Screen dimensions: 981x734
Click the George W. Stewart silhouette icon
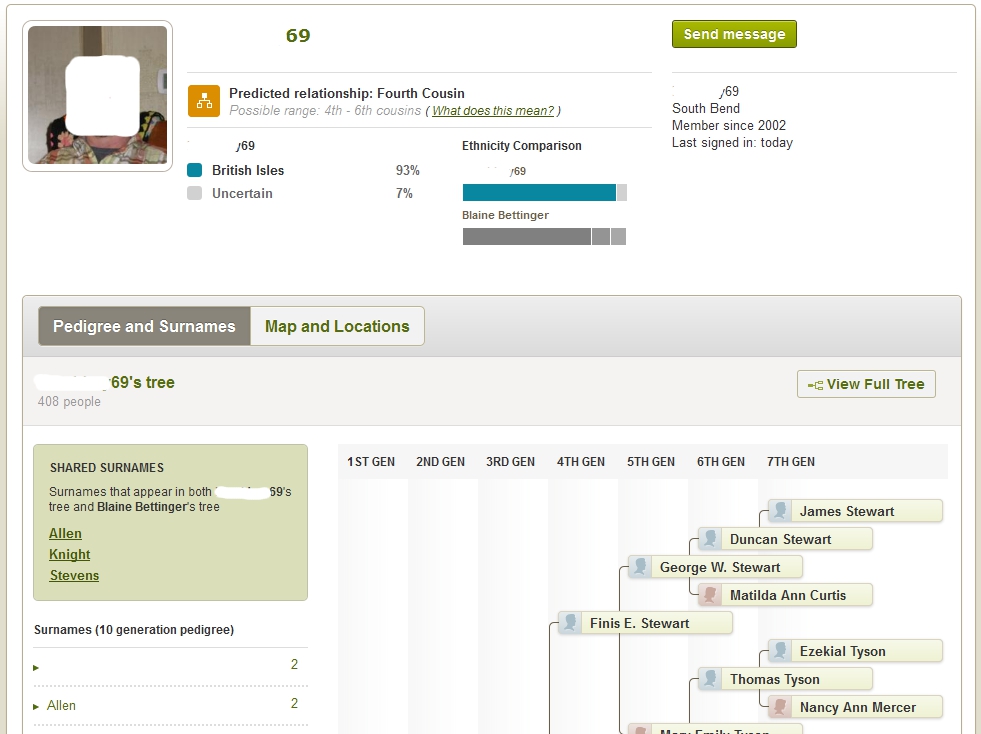(x=639, y=567)
